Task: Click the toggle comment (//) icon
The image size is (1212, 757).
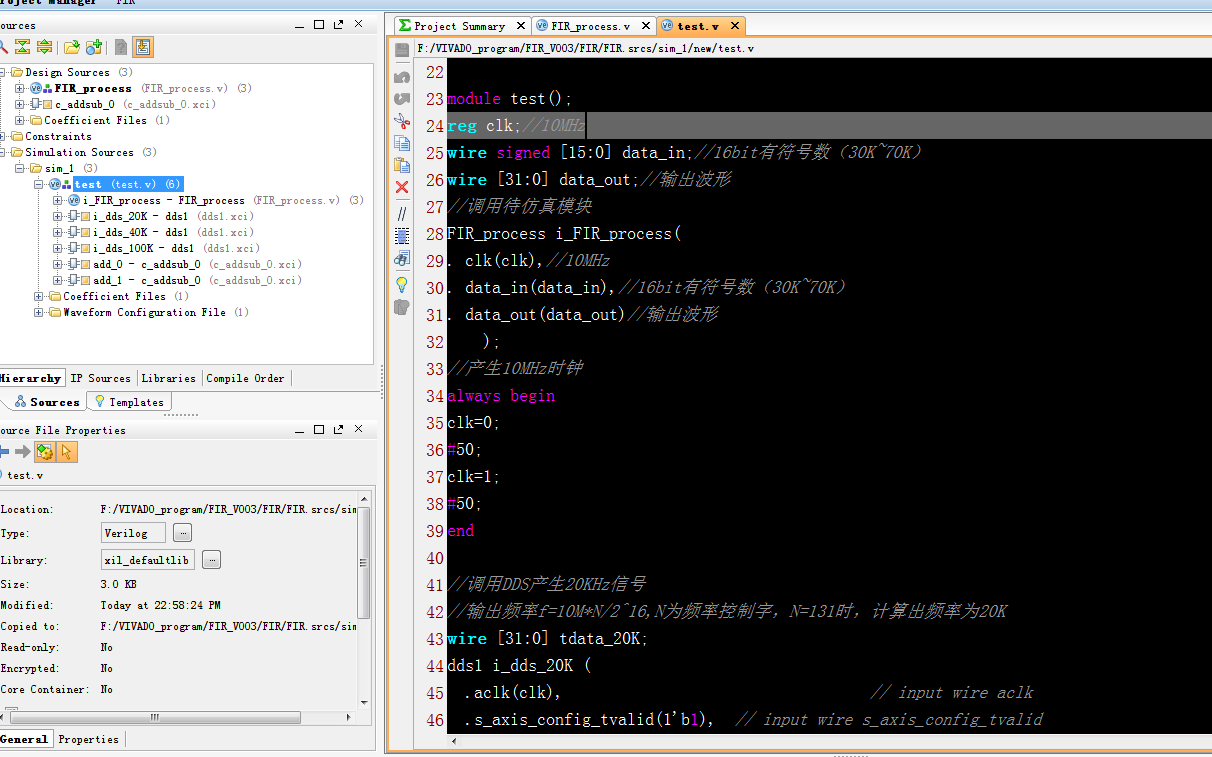Action: click(x=401, y=213)
